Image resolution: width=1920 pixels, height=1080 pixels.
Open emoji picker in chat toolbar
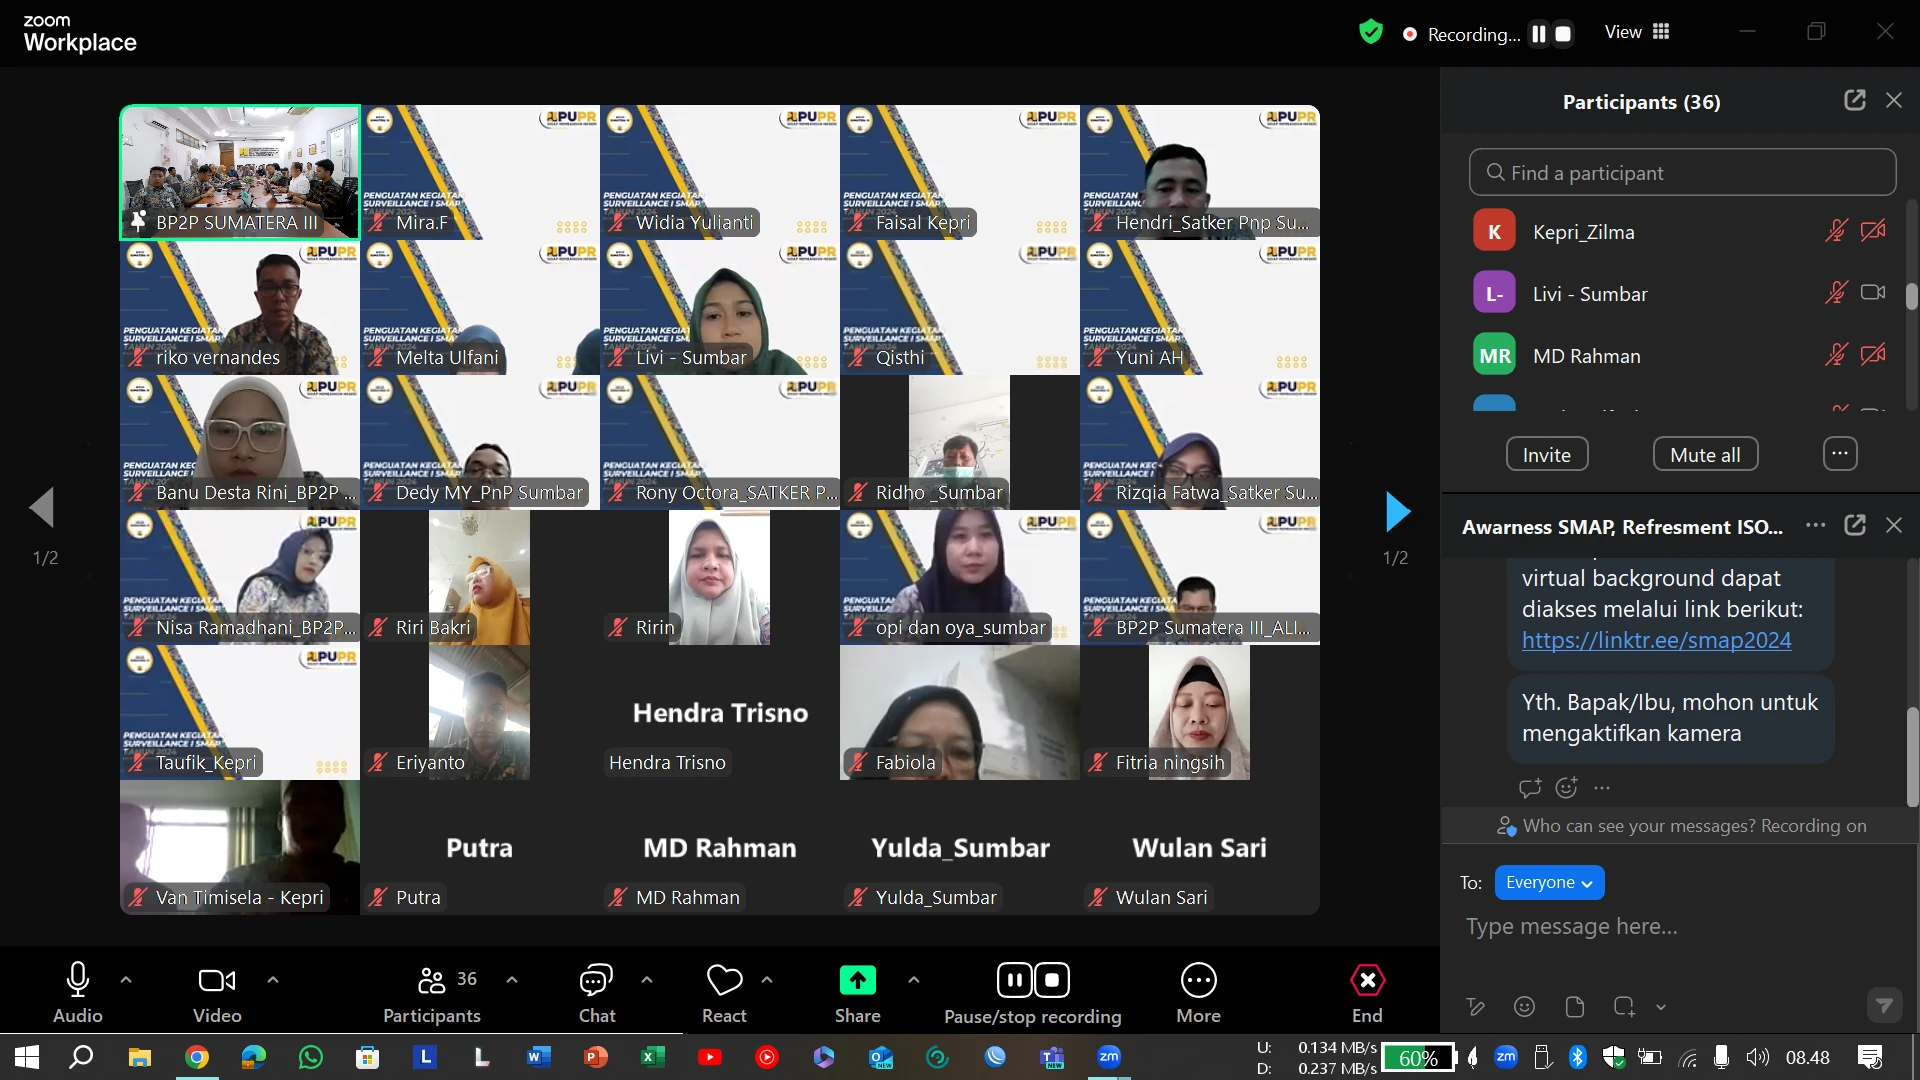(1524, 1007)
